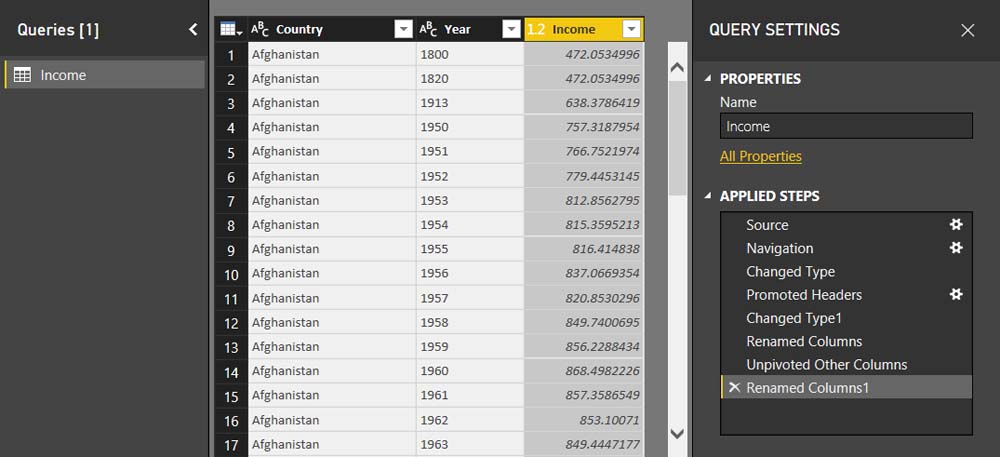This screenshot has width=1000, height=457.
Task: Click the ABC data type icon for Country
Action: pos(260,29)
